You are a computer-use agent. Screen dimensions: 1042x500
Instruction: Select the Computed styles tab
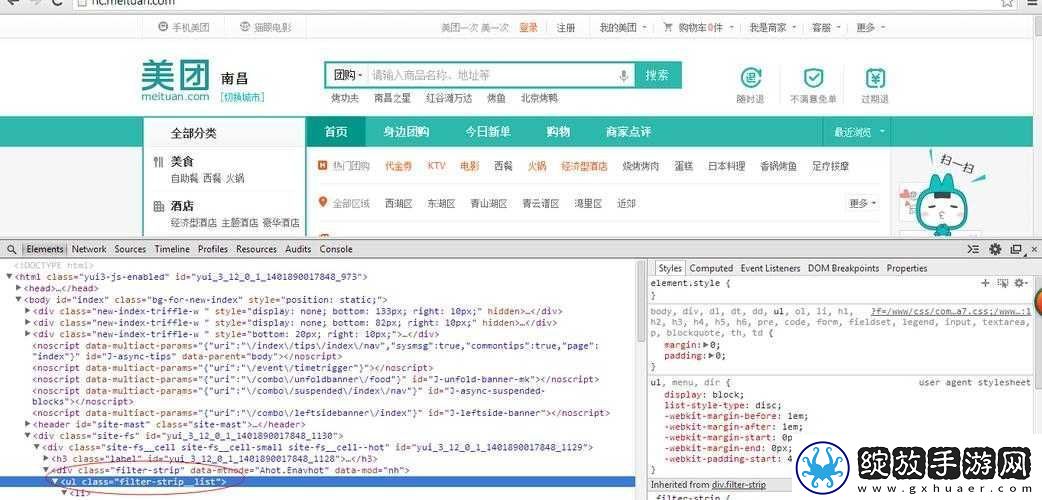[711, 269]
